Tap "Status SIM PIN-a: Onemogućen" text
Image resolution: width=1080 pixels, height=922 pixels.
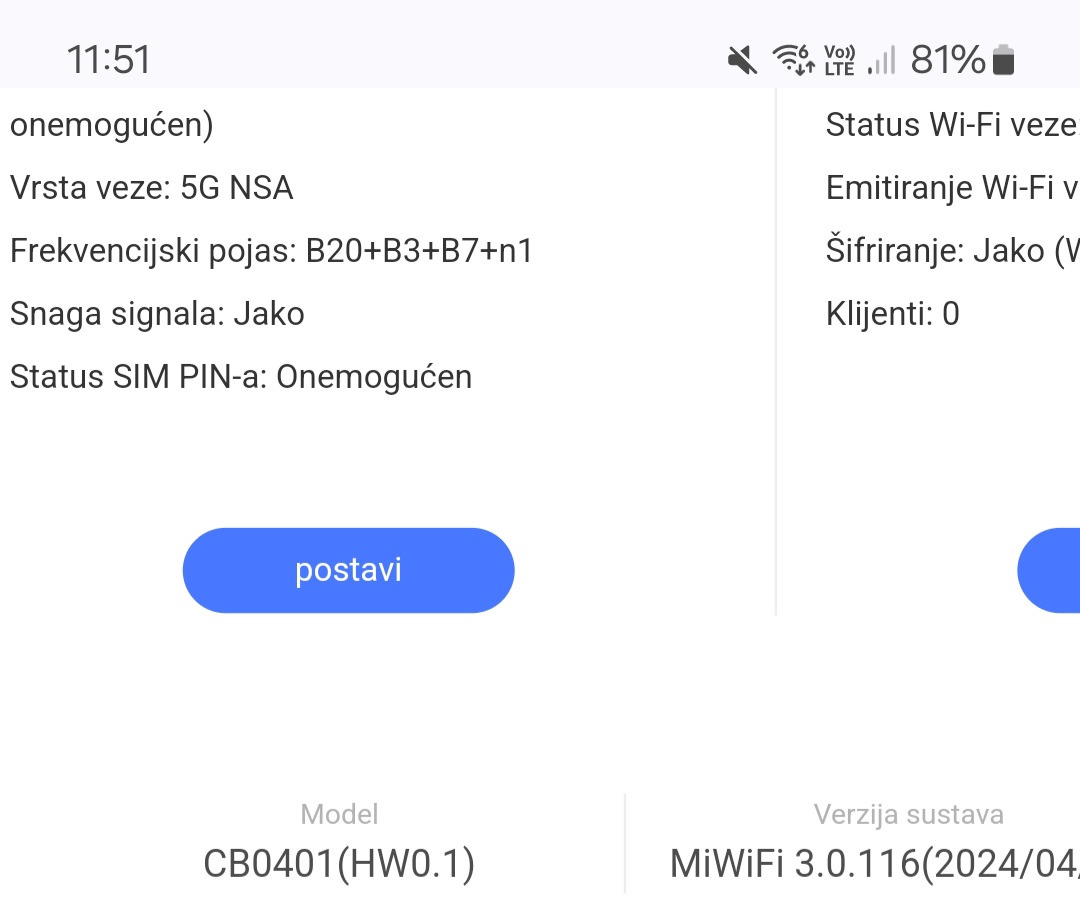point(241,377)
